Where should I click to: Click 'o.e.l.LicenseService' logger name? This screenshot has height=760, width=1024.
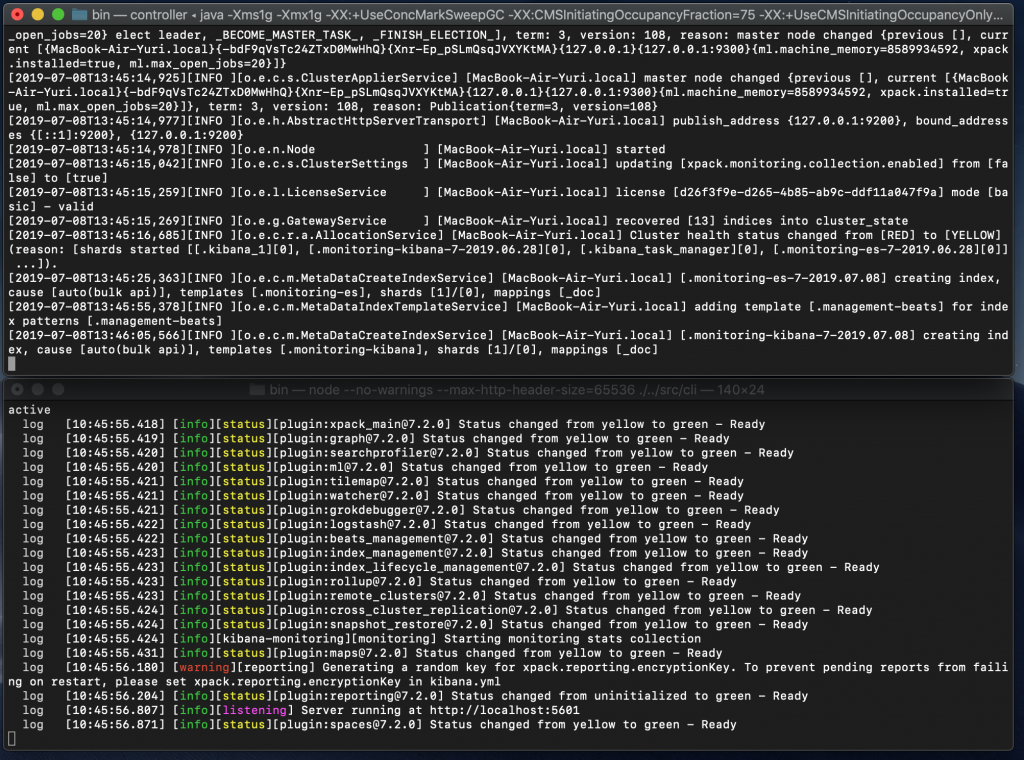point(315,193)
